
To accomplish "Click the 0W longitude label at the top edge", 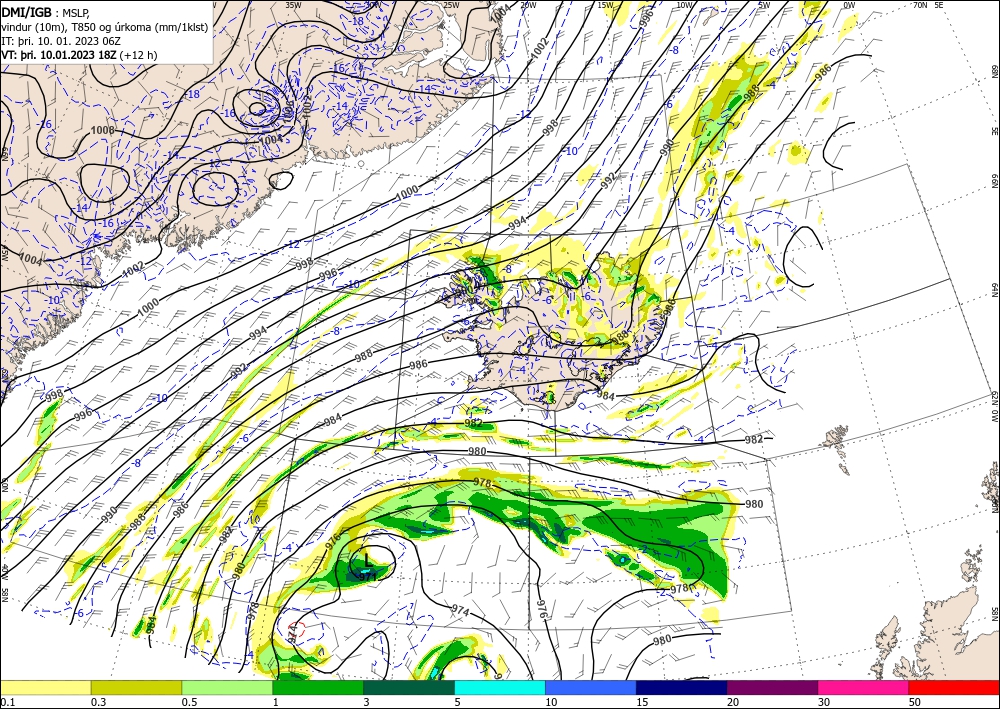I will 849,5.
